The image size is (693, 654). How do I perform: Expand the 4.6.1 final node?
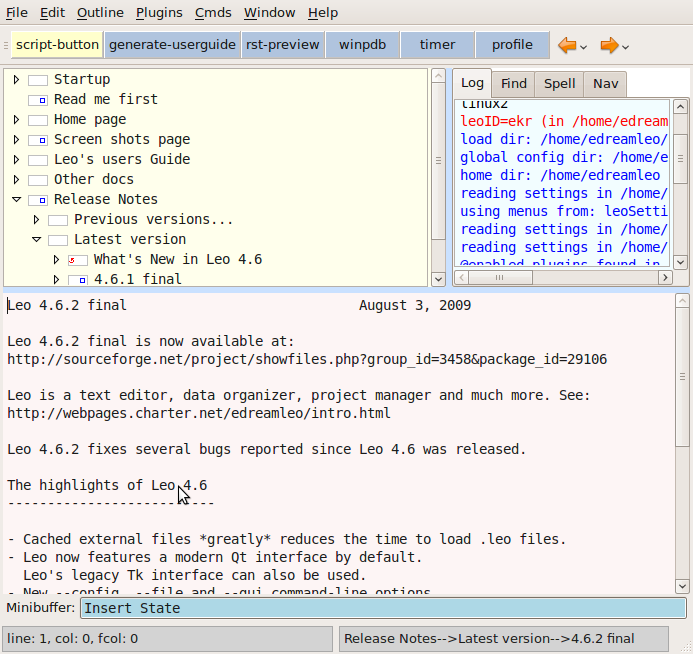pyautogui.click(x=57, y=279)
